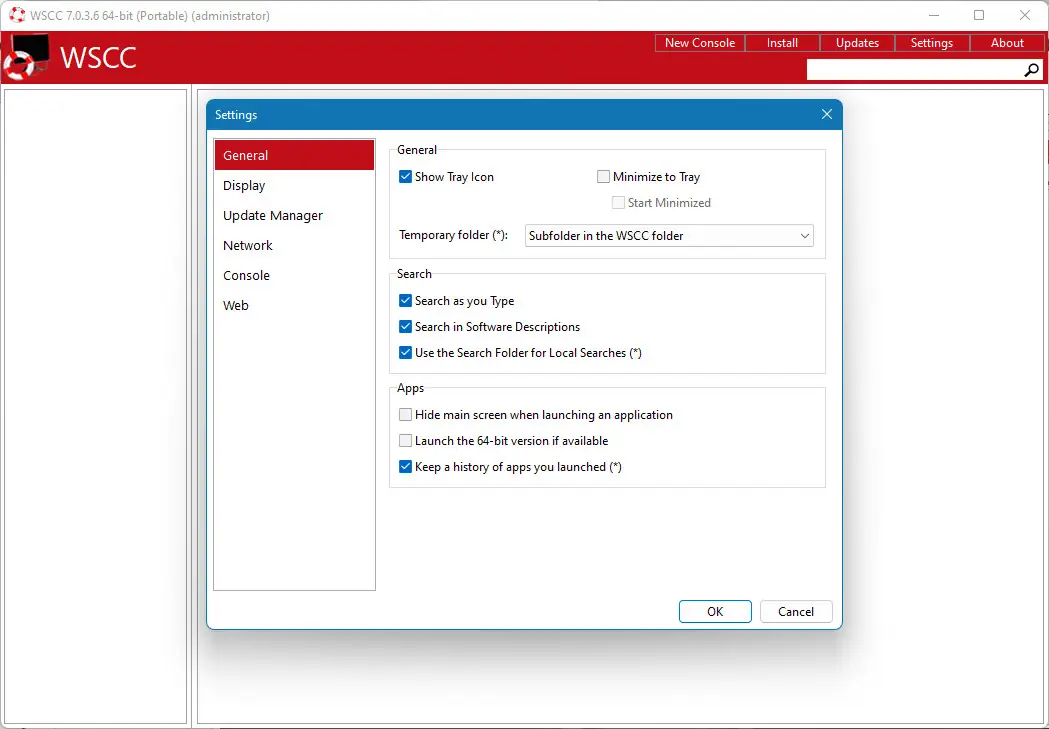Cancel the Settings dialog
The height and width of the screenshot is (729, 1049).
pos(796,611)
